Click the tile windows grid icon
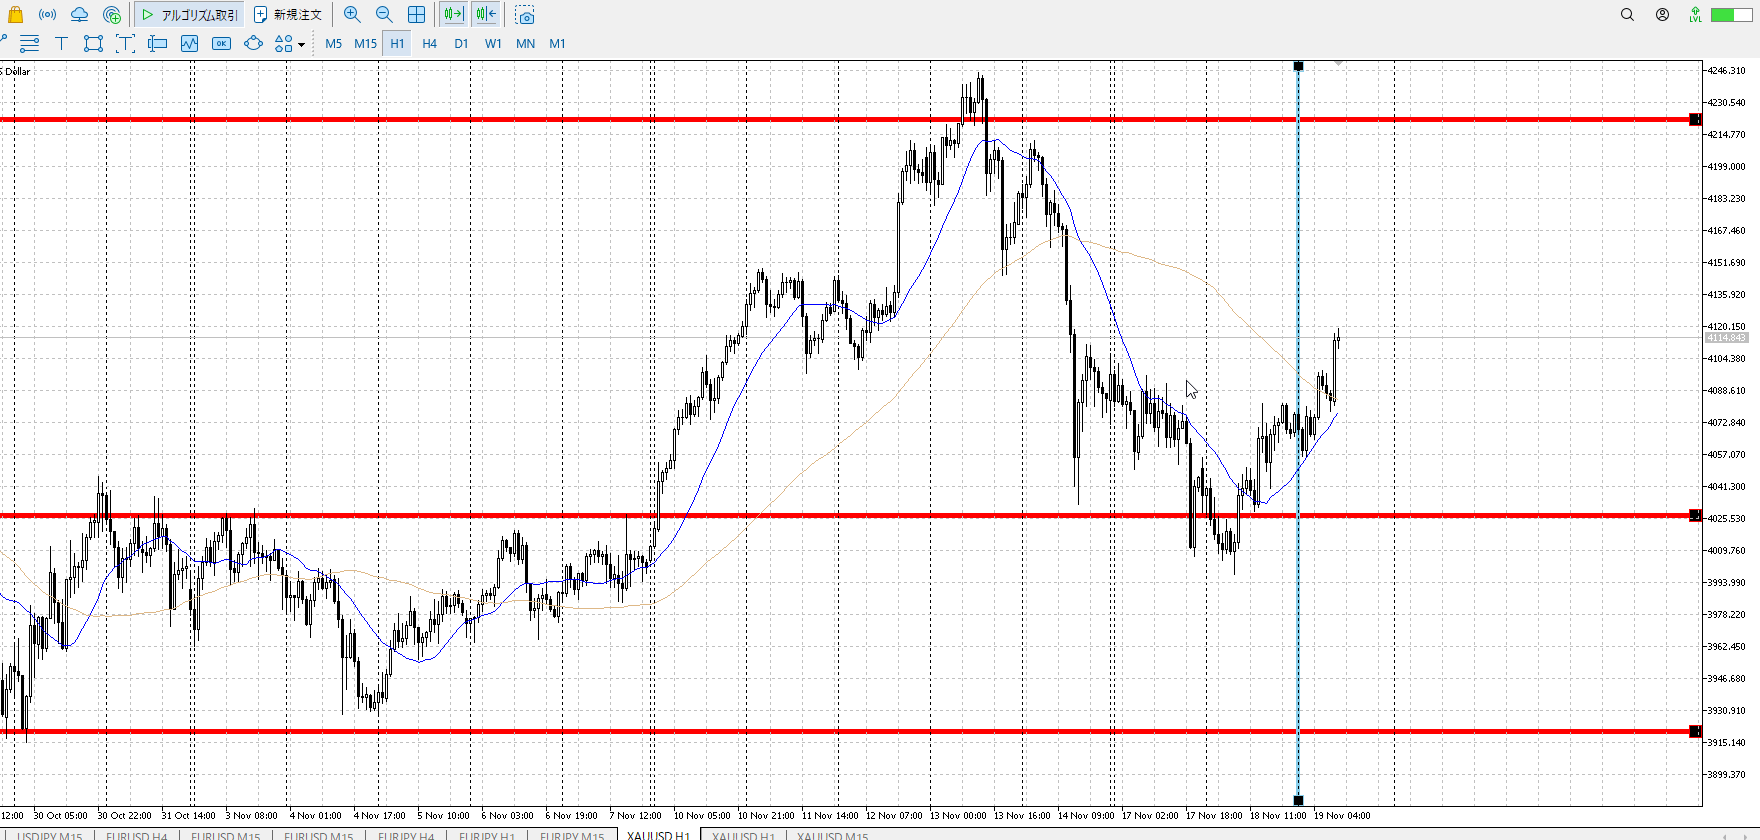This screenshot has width=1760, height=840. tap(416, 15)
